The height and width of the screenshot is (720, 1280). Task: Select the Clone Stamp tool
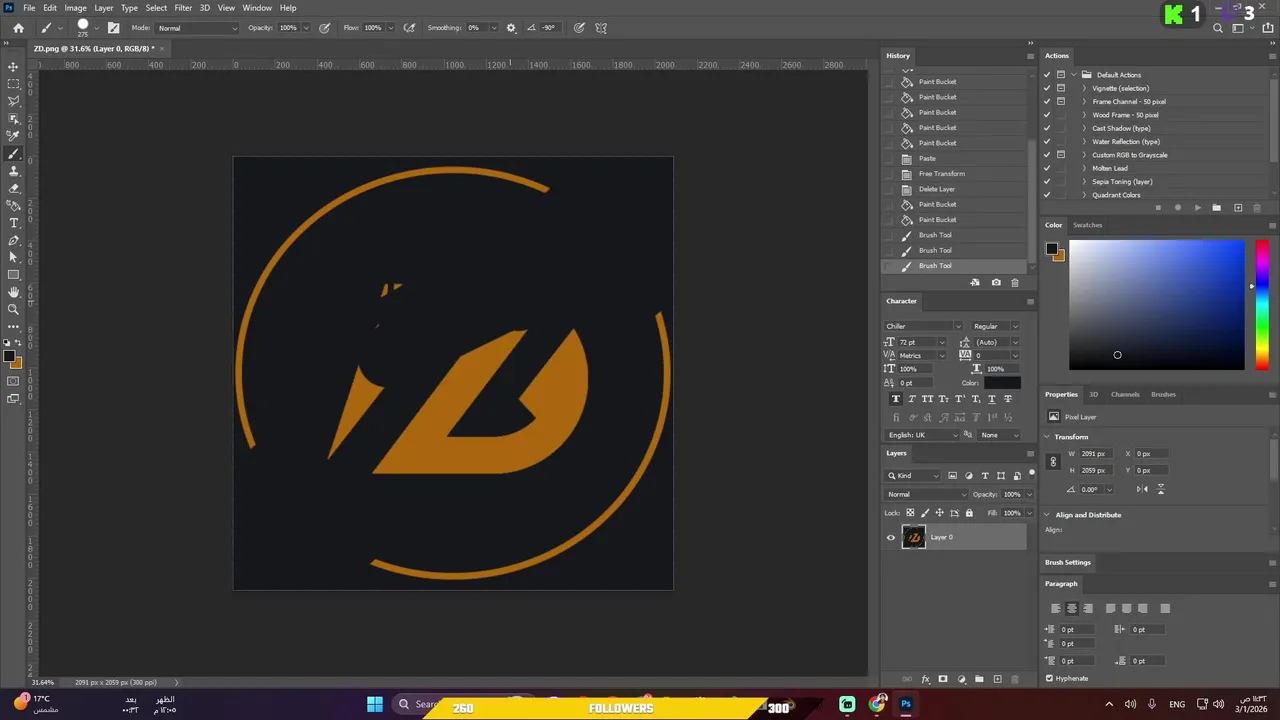coord(13,171)
